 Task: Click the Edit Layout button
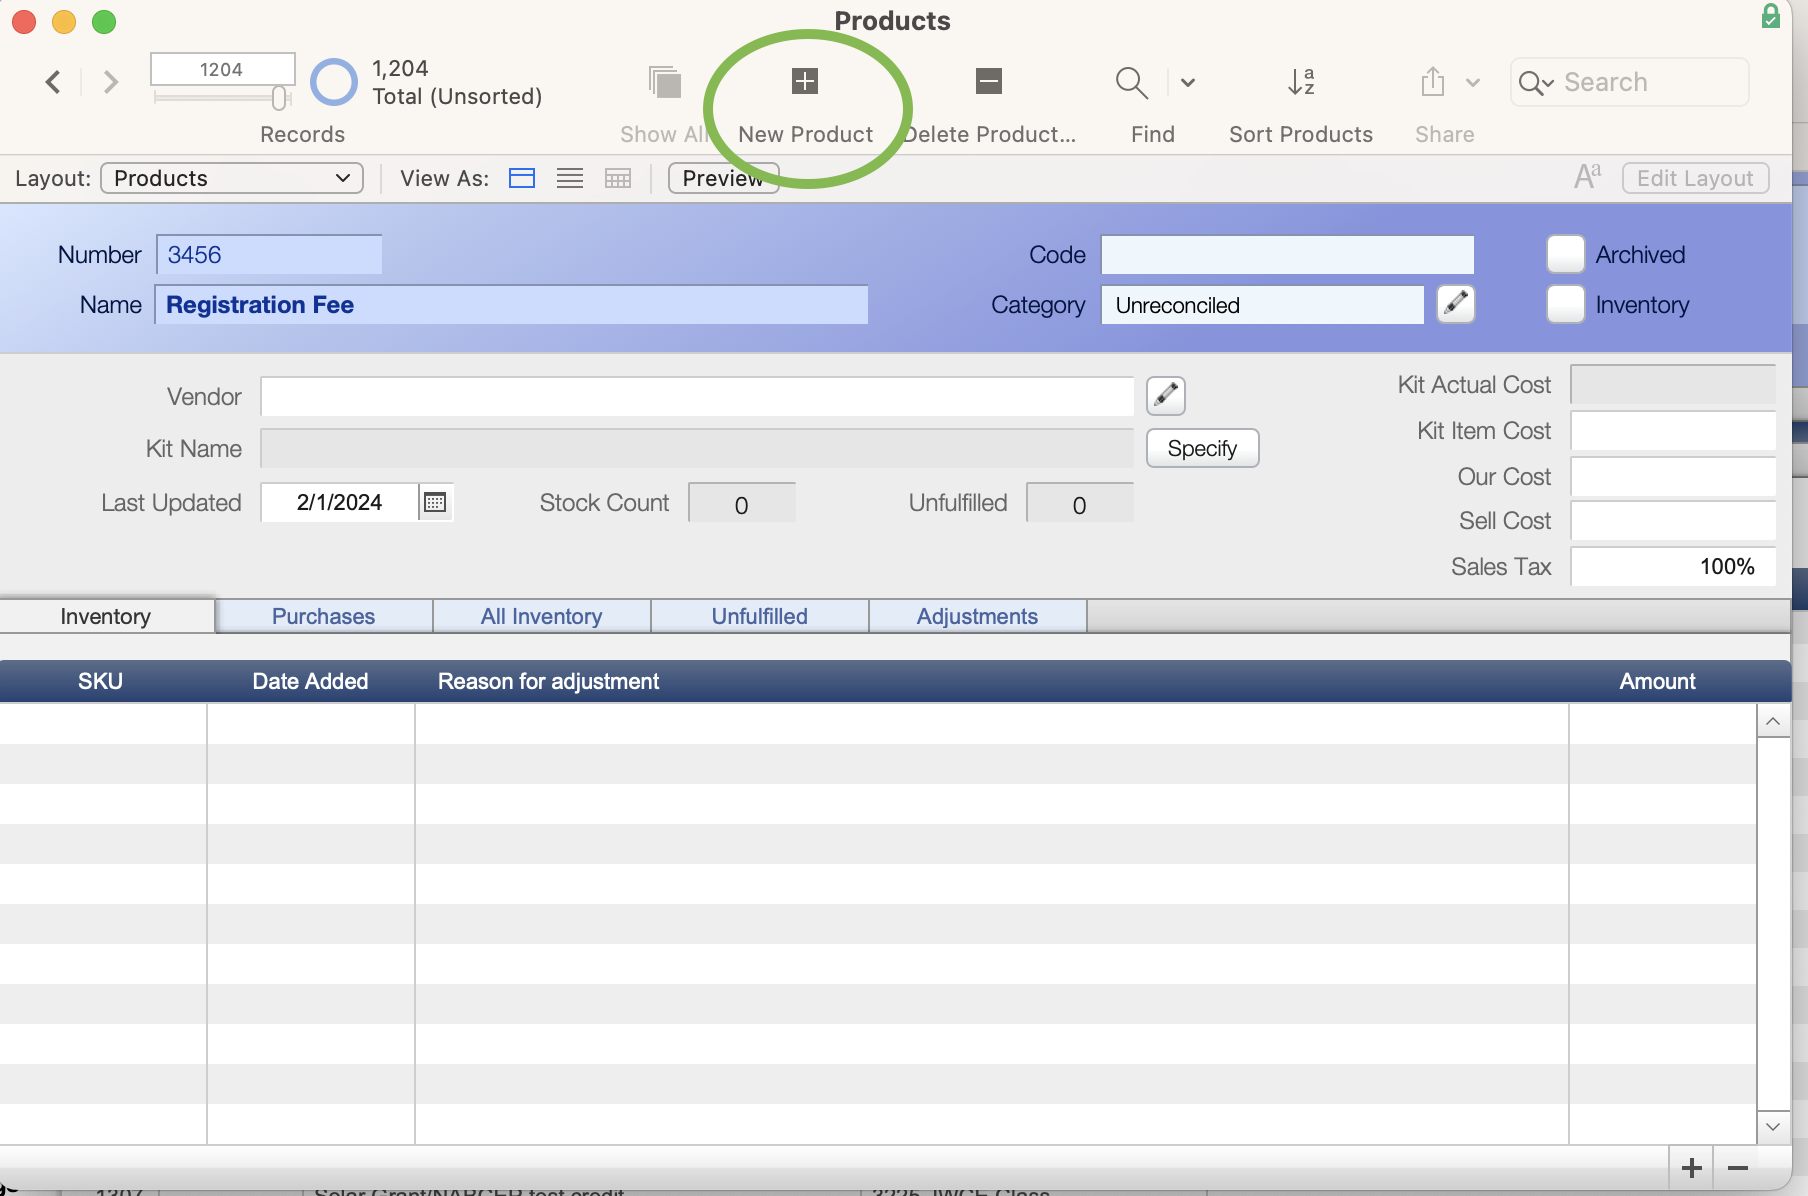tap(1695, 178)
